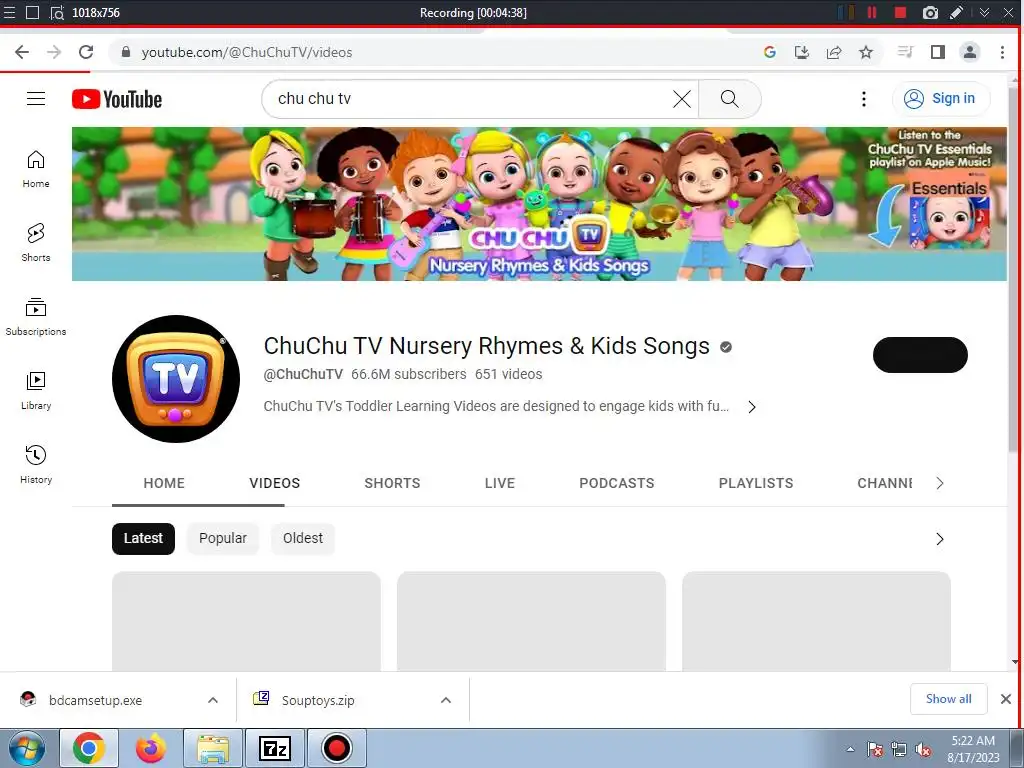Select the Latest filter chip
Viewport: 1024px width, 768px height.
point(143,539)
